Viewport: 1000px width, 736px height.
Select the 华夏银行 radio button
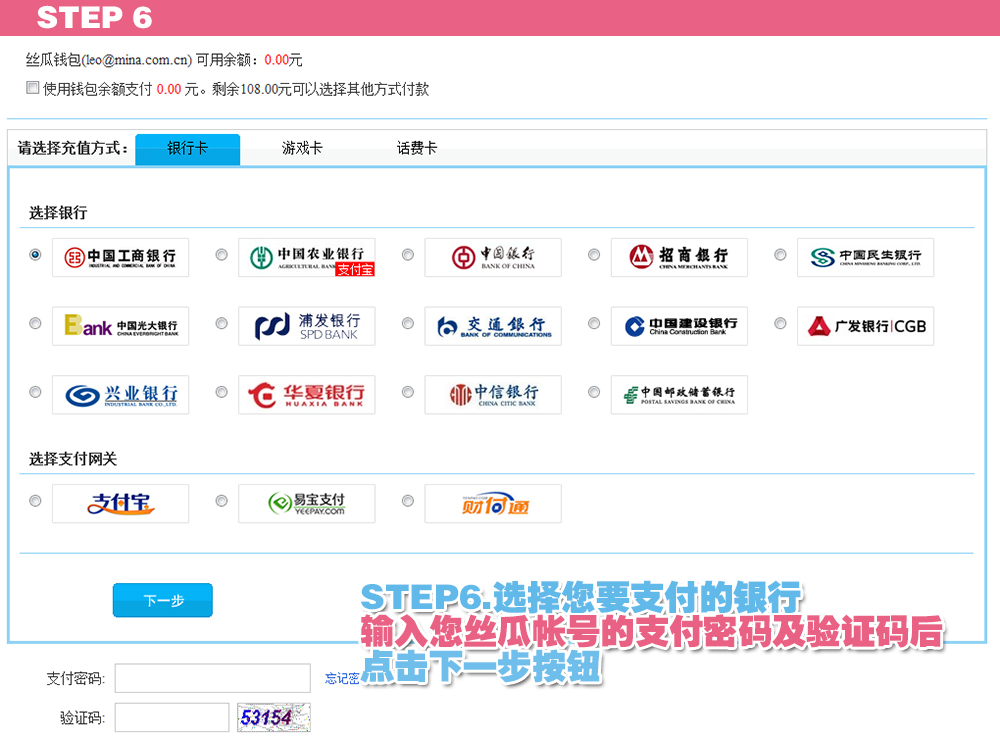(x=221, y=392)
